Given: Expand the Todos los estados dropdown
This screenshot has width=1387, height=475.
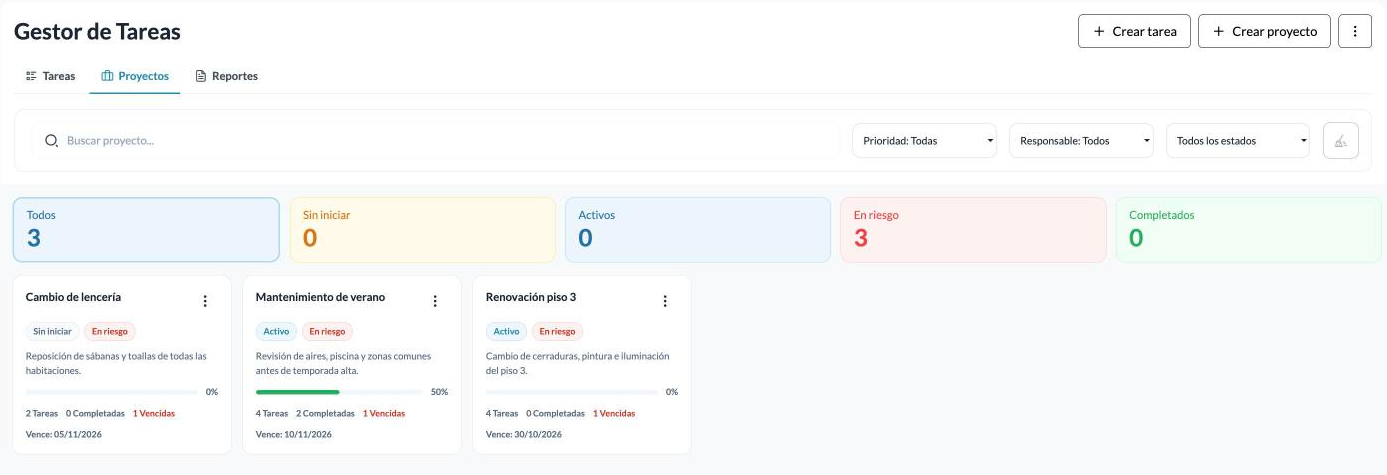Looking at the screenshot, I should click(x=1238, y=141).
